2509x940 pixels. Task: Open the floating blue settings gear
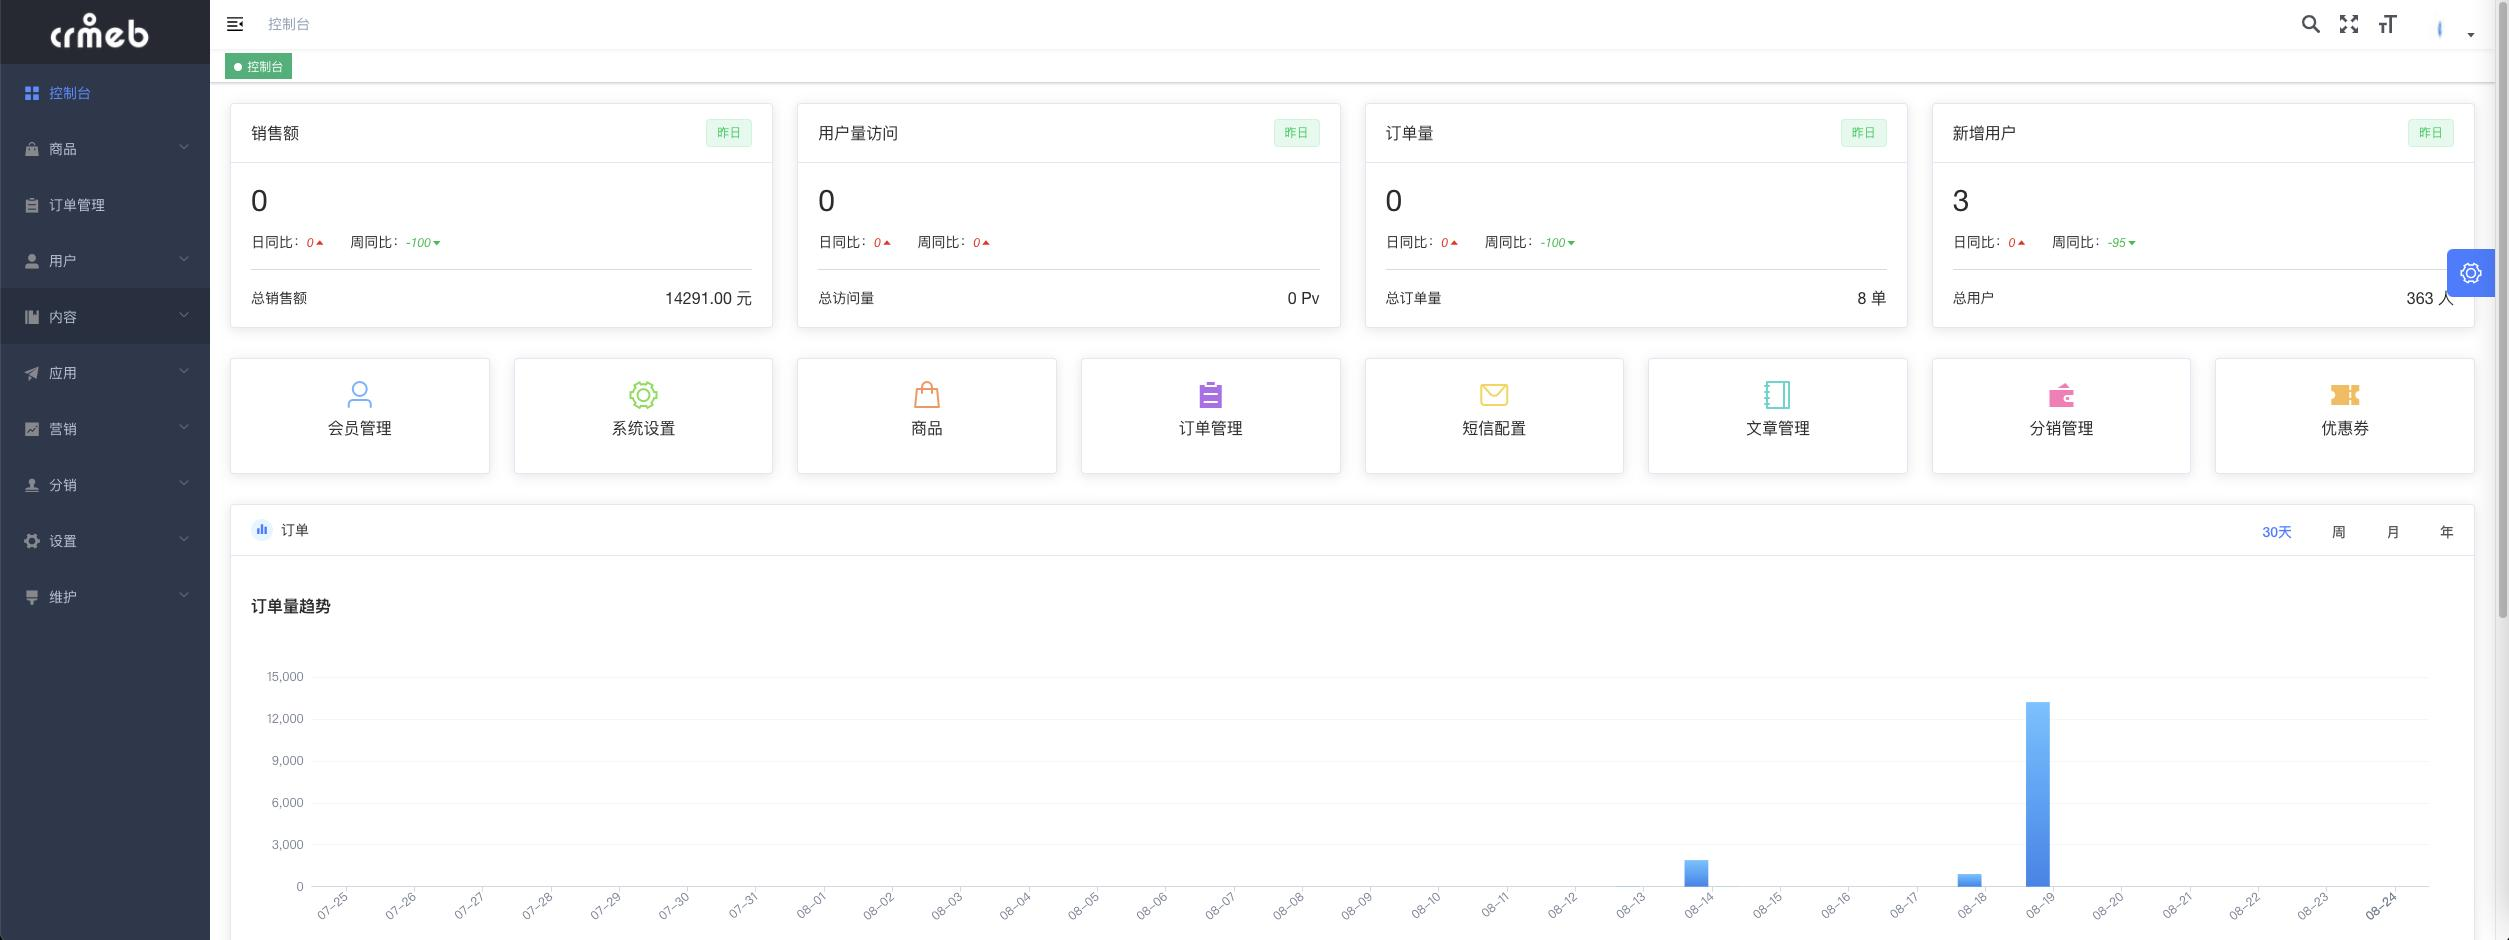coord(2470,273)
